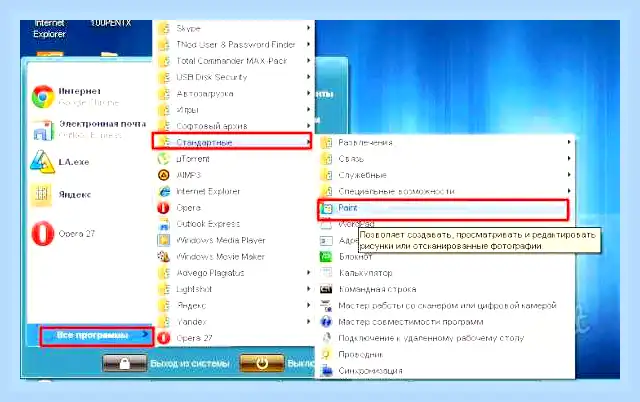Click the Калькулятор icon

pyautogui.click(x=326, y=273)
